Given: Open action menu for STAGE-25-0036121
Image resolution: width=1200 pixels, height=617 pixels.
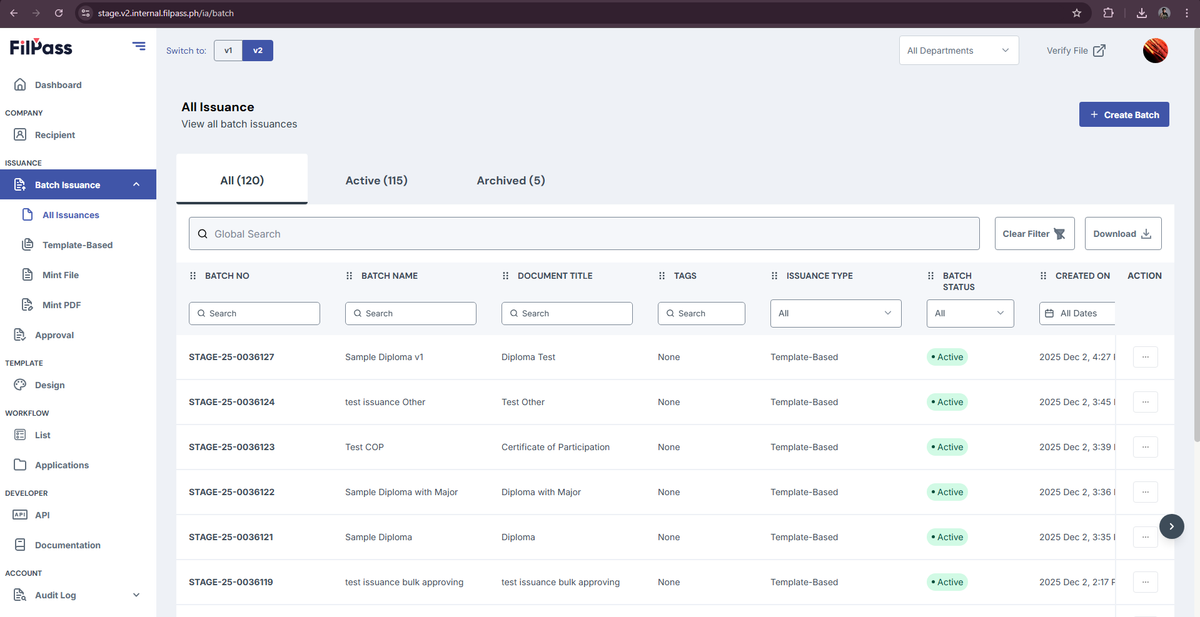Looking at the screenshot, I should point(1145,537).
